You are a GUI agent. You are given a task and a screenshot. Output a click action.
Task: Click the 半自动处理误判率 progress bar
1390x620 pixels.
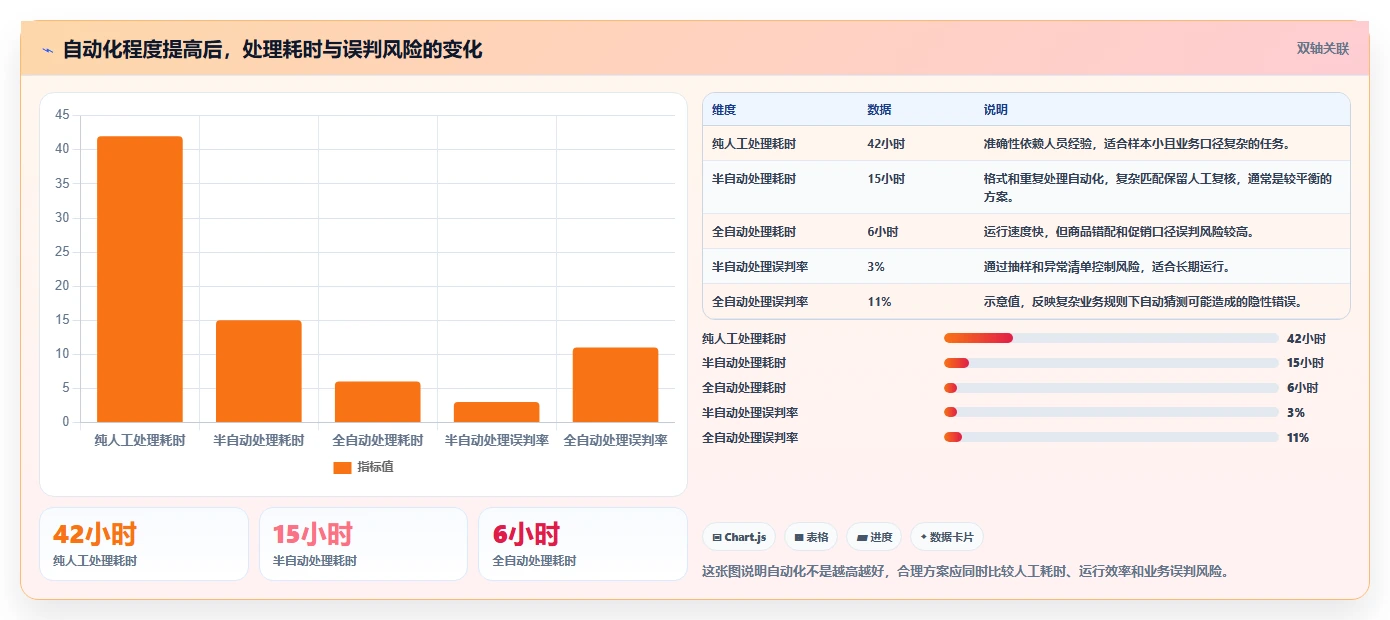1111,412
